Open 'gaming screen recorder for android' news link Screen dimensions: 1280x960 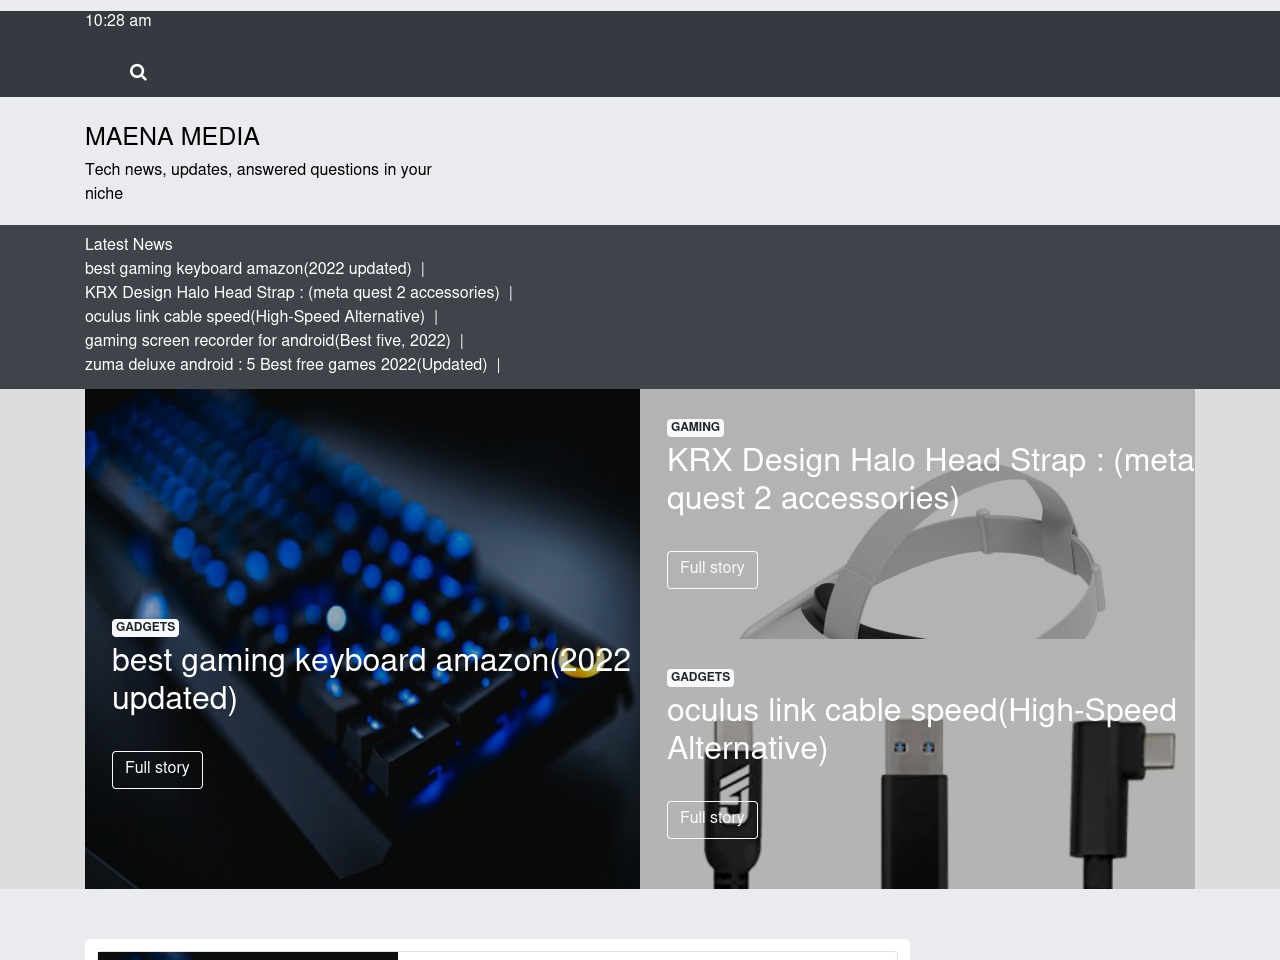tap(268, 341)
